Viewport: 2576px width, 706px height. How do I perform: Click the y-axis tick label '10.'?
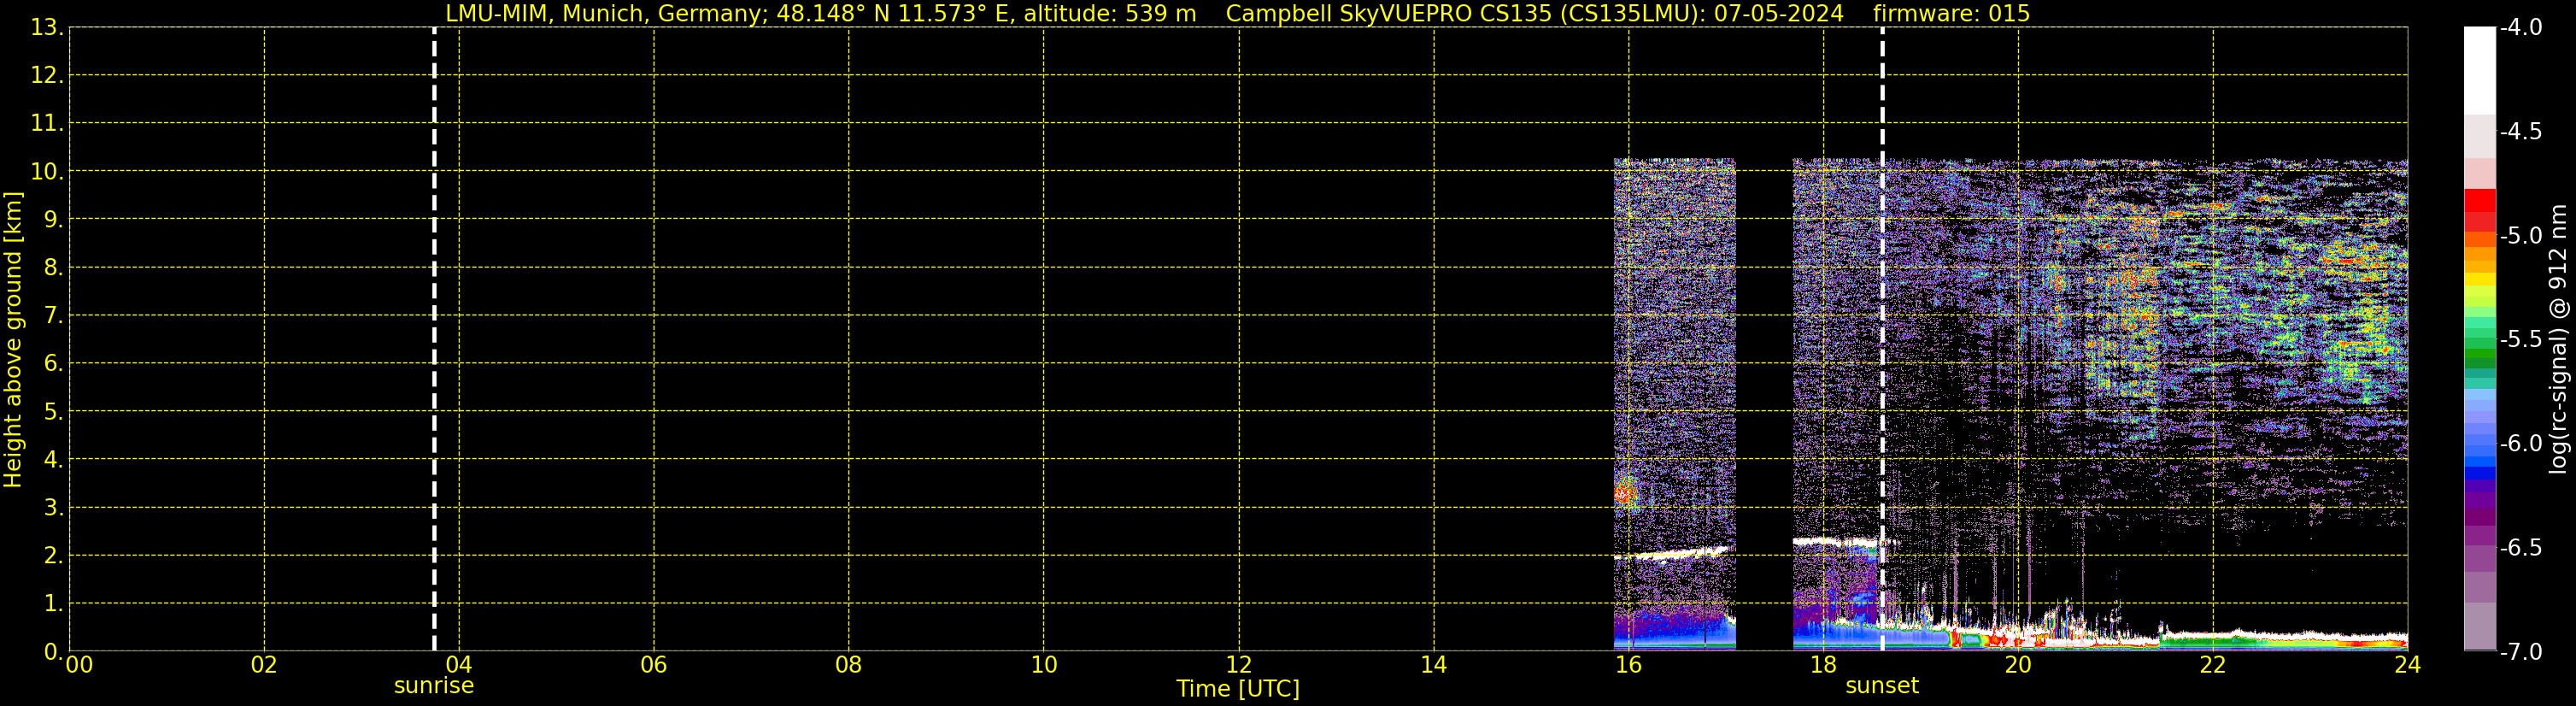[x=47, y=172]
